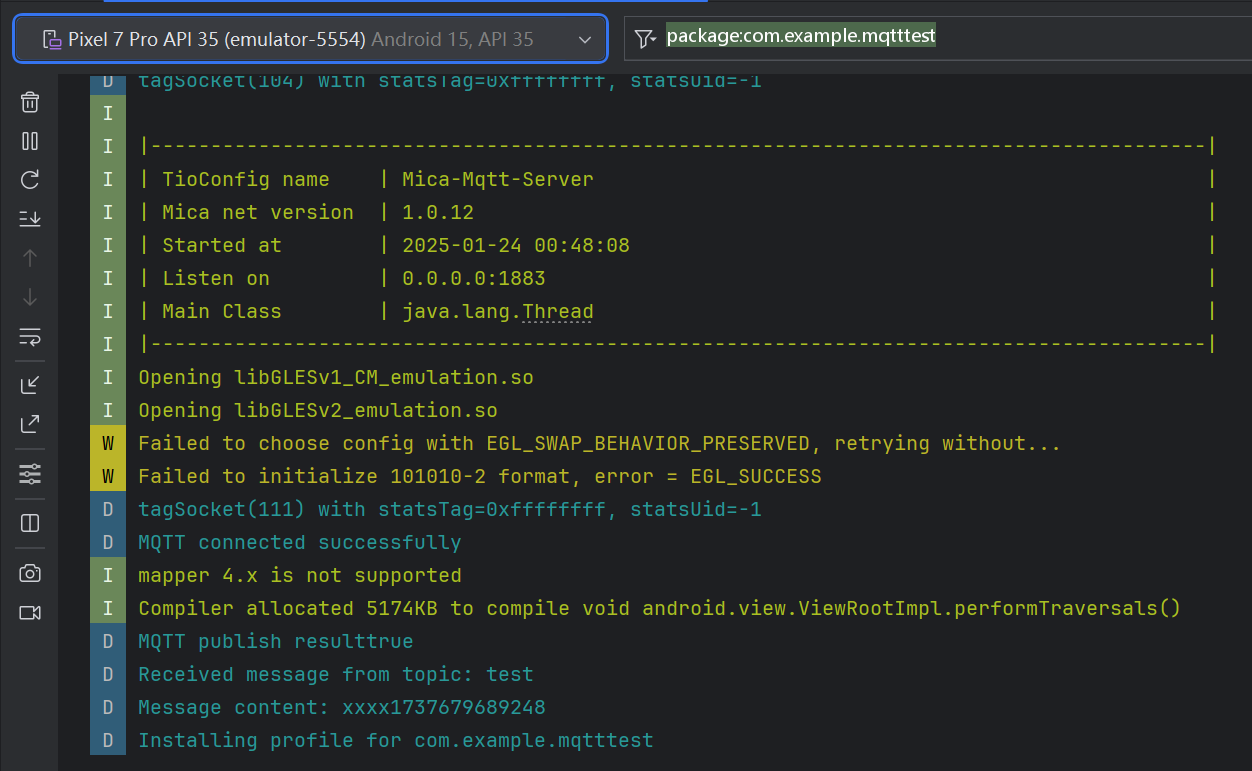Select the 'MQTT publish resulttrue' log line
Screen dimensions: 1252x771
pos(276,642)
